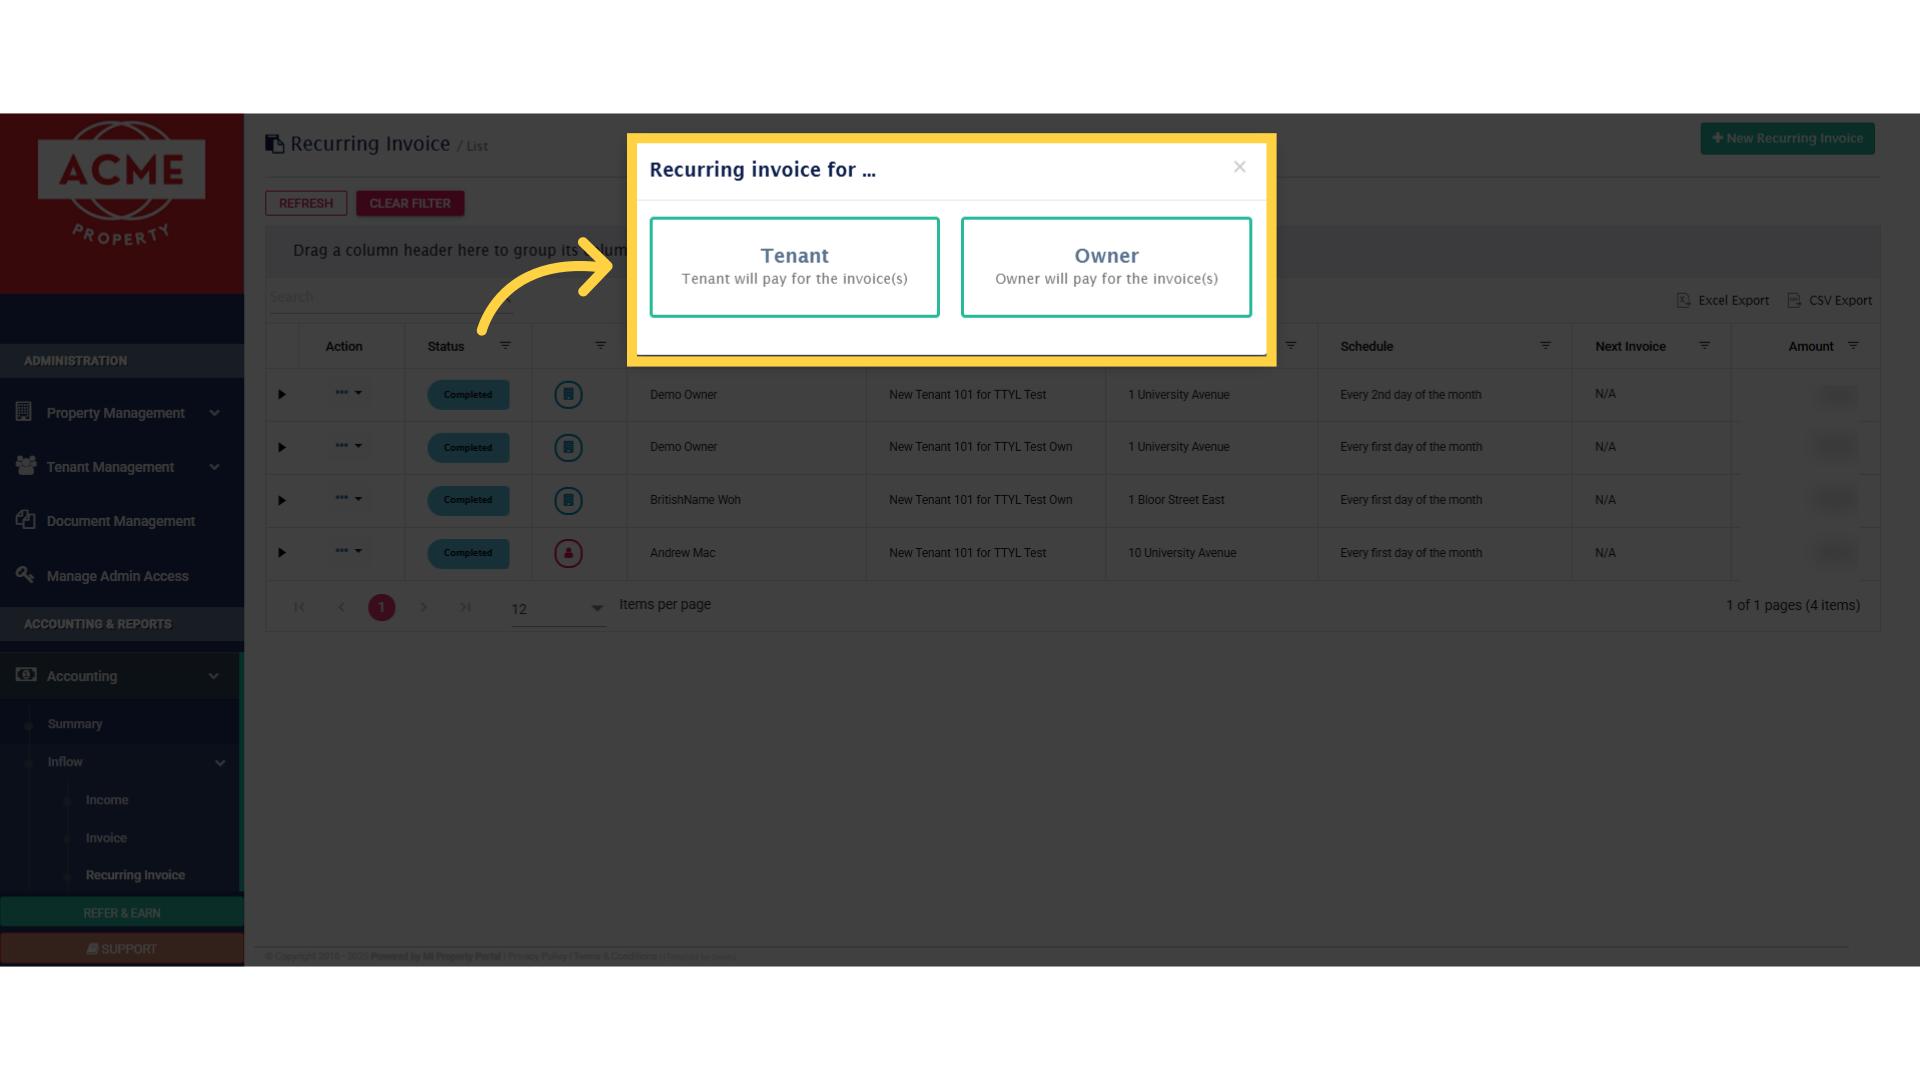Image resolution: width=1920 pixels, height=1080 pixels.
Task: Open filter icon on Next Invoice column
Action: coord(1704,346)
